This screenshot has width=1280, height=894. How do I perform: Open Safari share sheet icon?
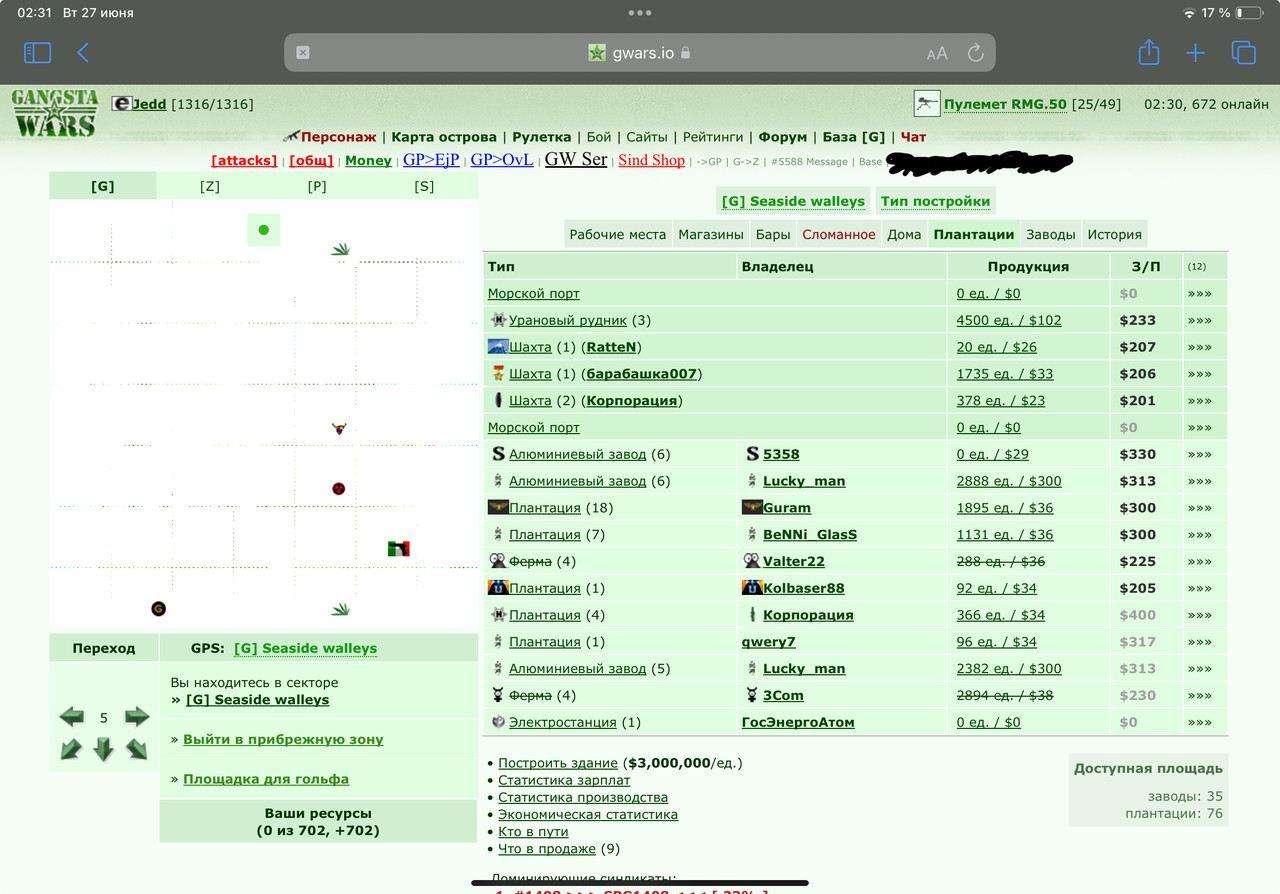tap(1149, 52)
